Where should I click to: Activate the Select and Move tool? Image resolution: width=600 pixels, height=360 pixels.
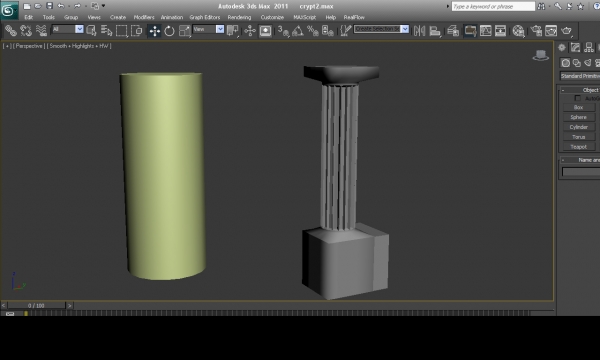coord(155,31)
